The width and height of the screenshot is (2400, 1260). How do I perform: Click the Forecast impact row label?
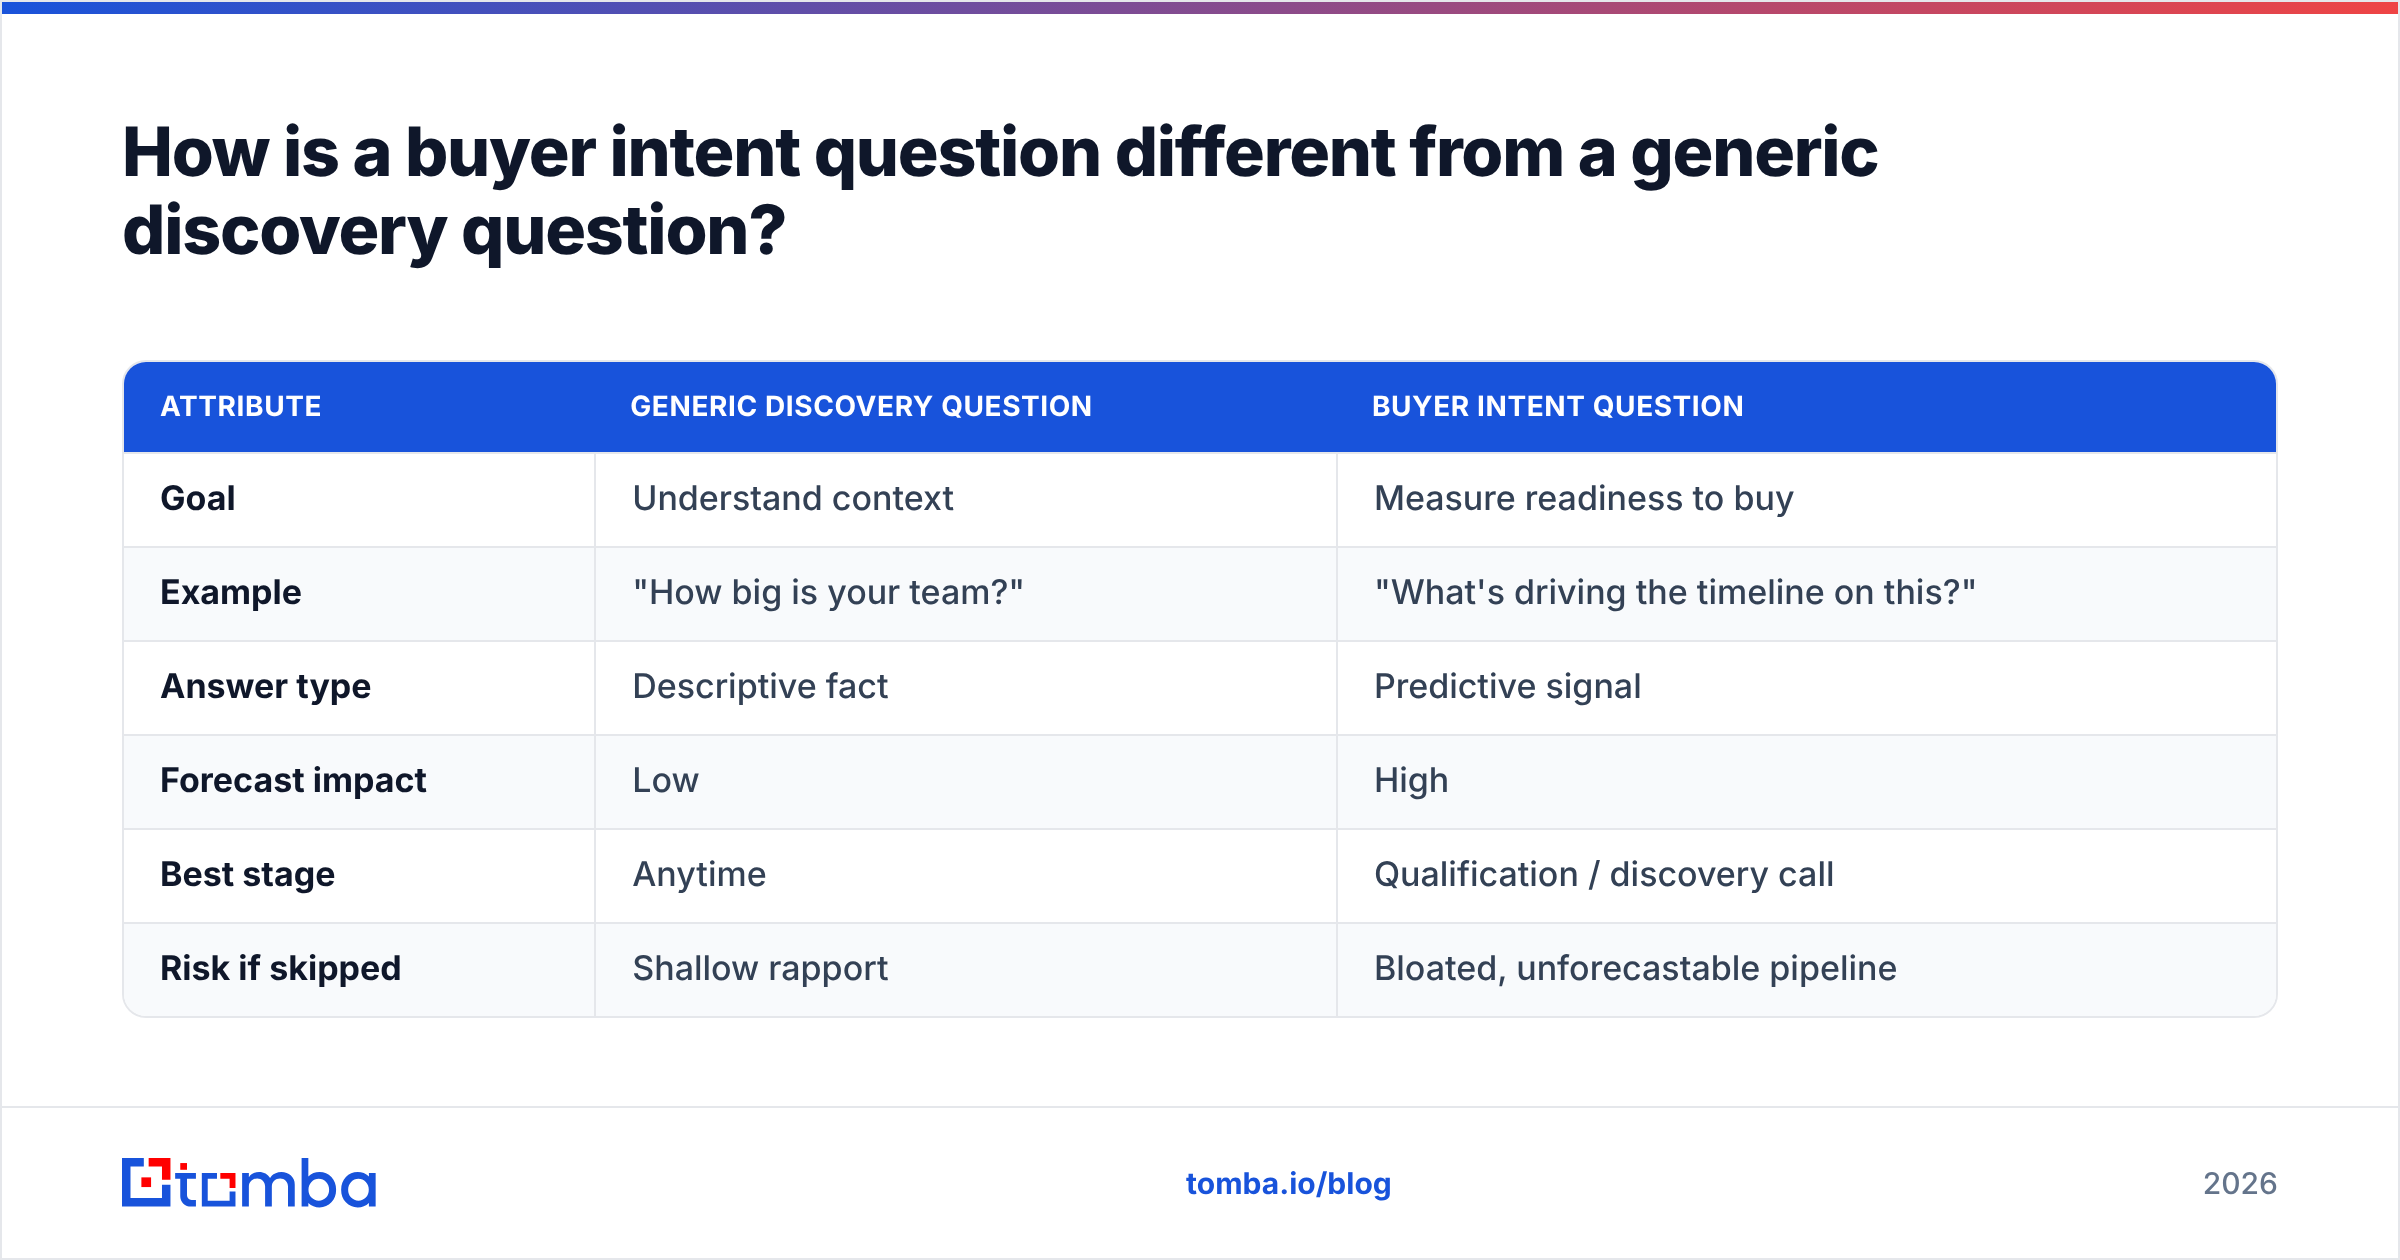(293, 780)
